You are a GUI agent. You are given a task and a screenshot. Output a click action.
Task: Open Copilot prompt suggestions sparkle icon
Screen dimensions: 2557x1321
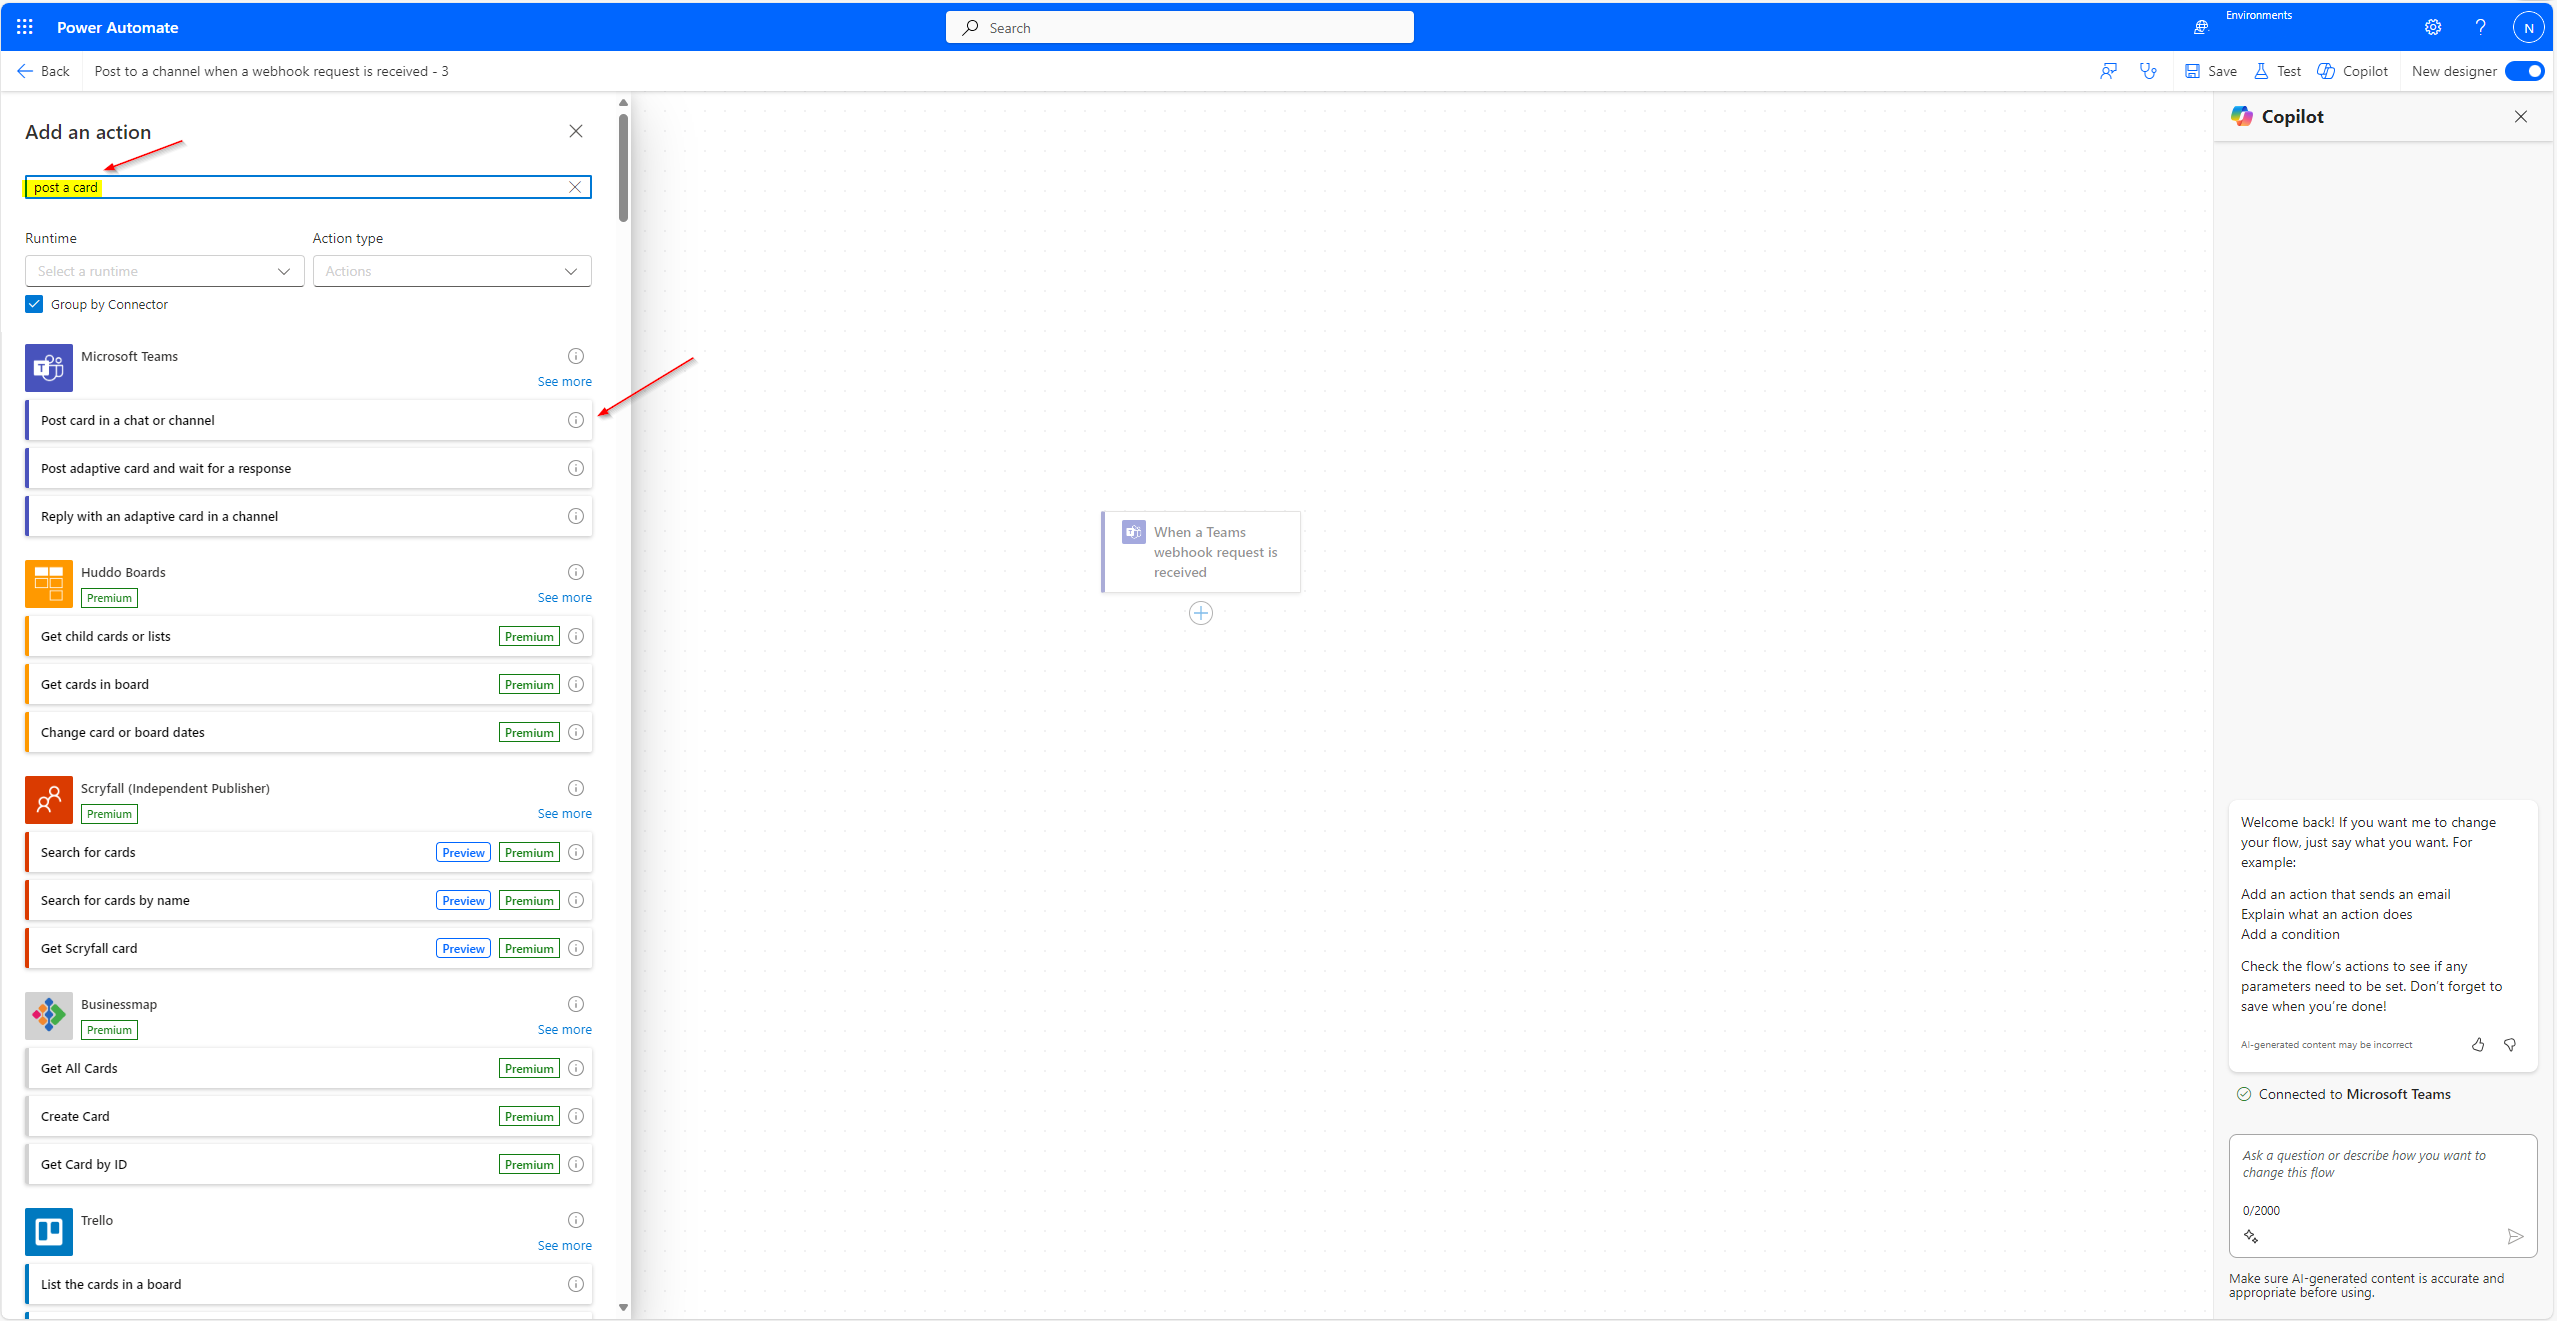[2251, 1237]
